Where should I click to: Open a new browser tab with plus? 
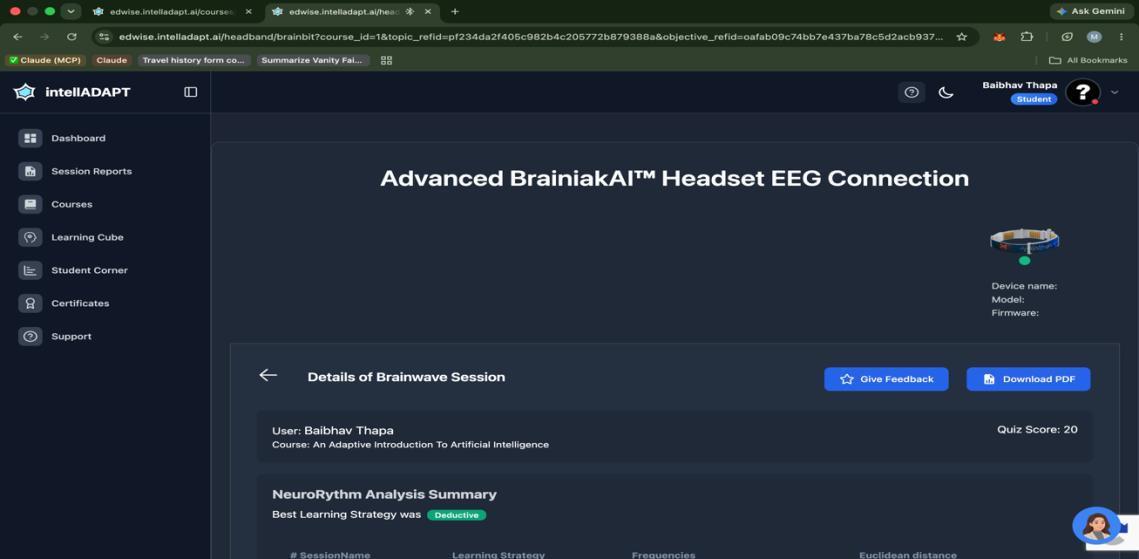pos(455,12)
